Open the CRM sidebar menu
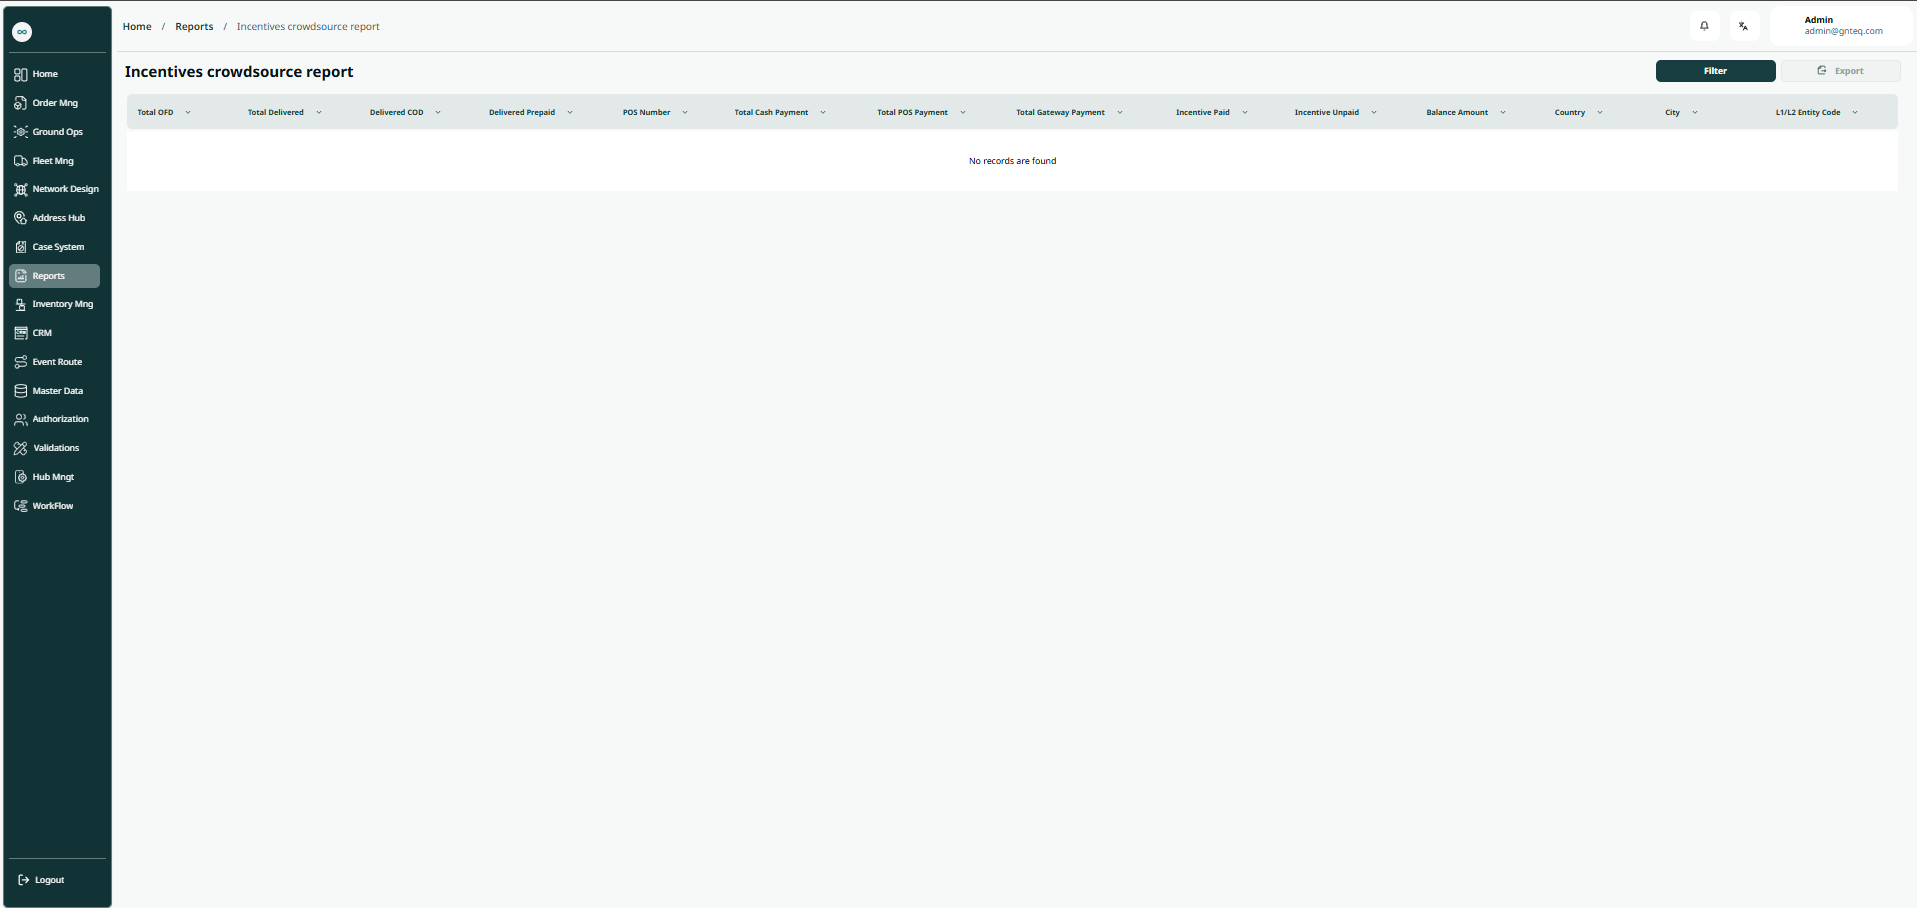This screenshot has height=908, width=1917. coord(42,333)
